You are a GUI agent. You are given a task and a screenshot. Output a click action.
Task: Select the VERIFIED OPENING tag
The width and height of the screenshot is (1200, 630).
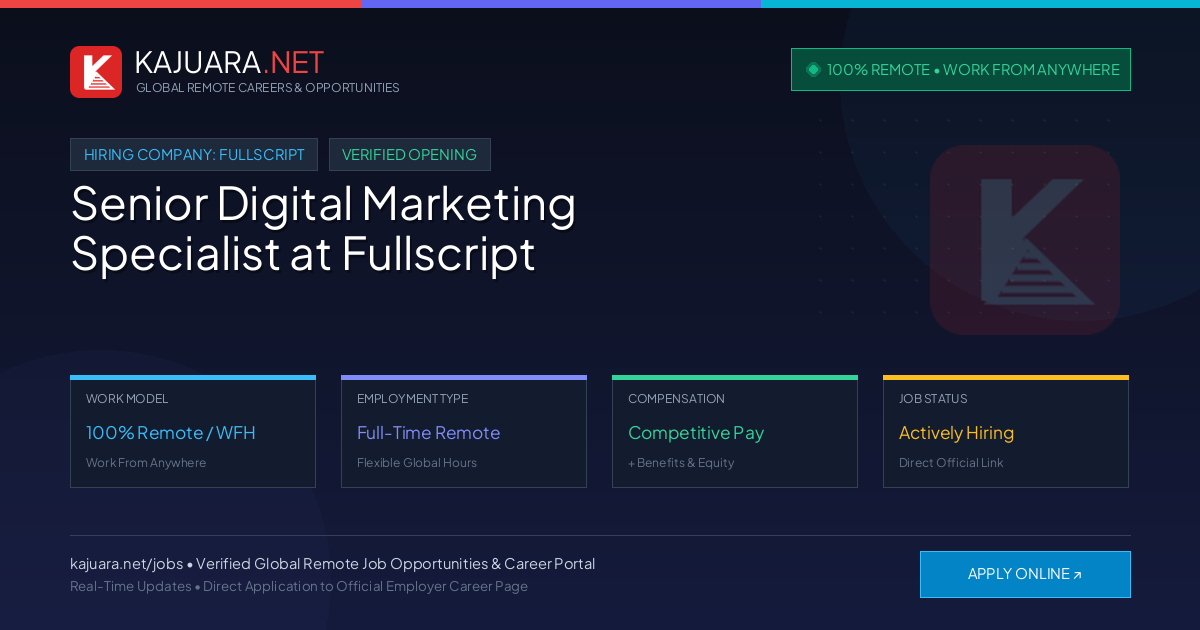tap(410, 155)
